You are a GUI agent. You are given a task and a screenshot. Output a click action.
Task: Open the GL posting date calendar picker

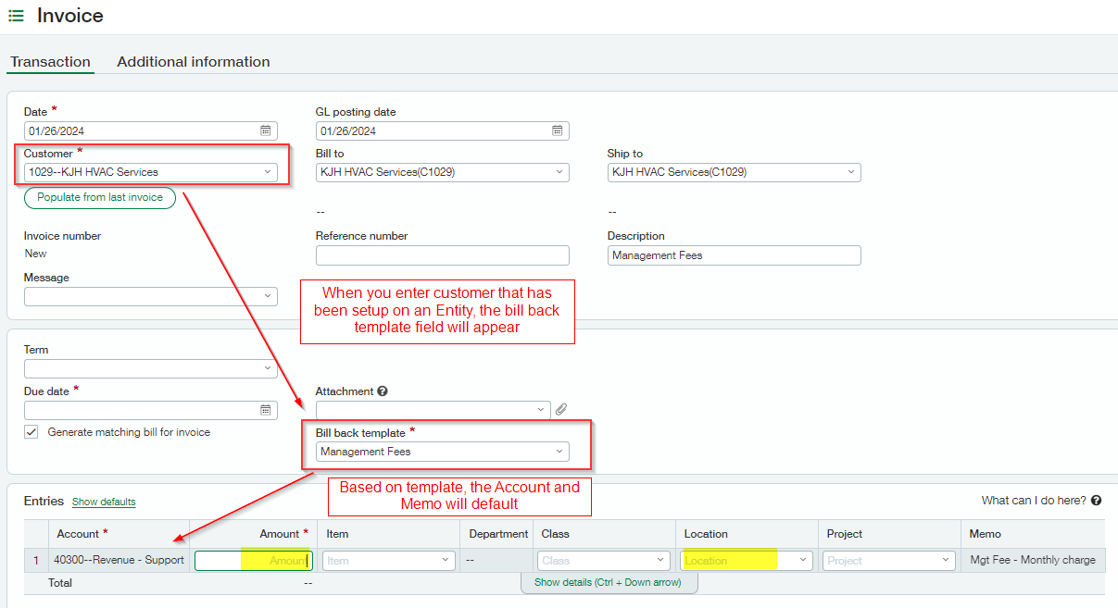click(x=557, y=130)
